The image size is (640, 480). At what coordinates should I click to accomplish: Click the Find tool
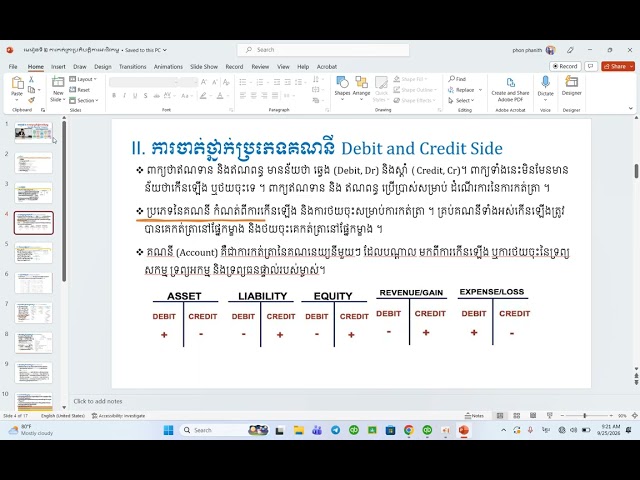tap(457, 79)
